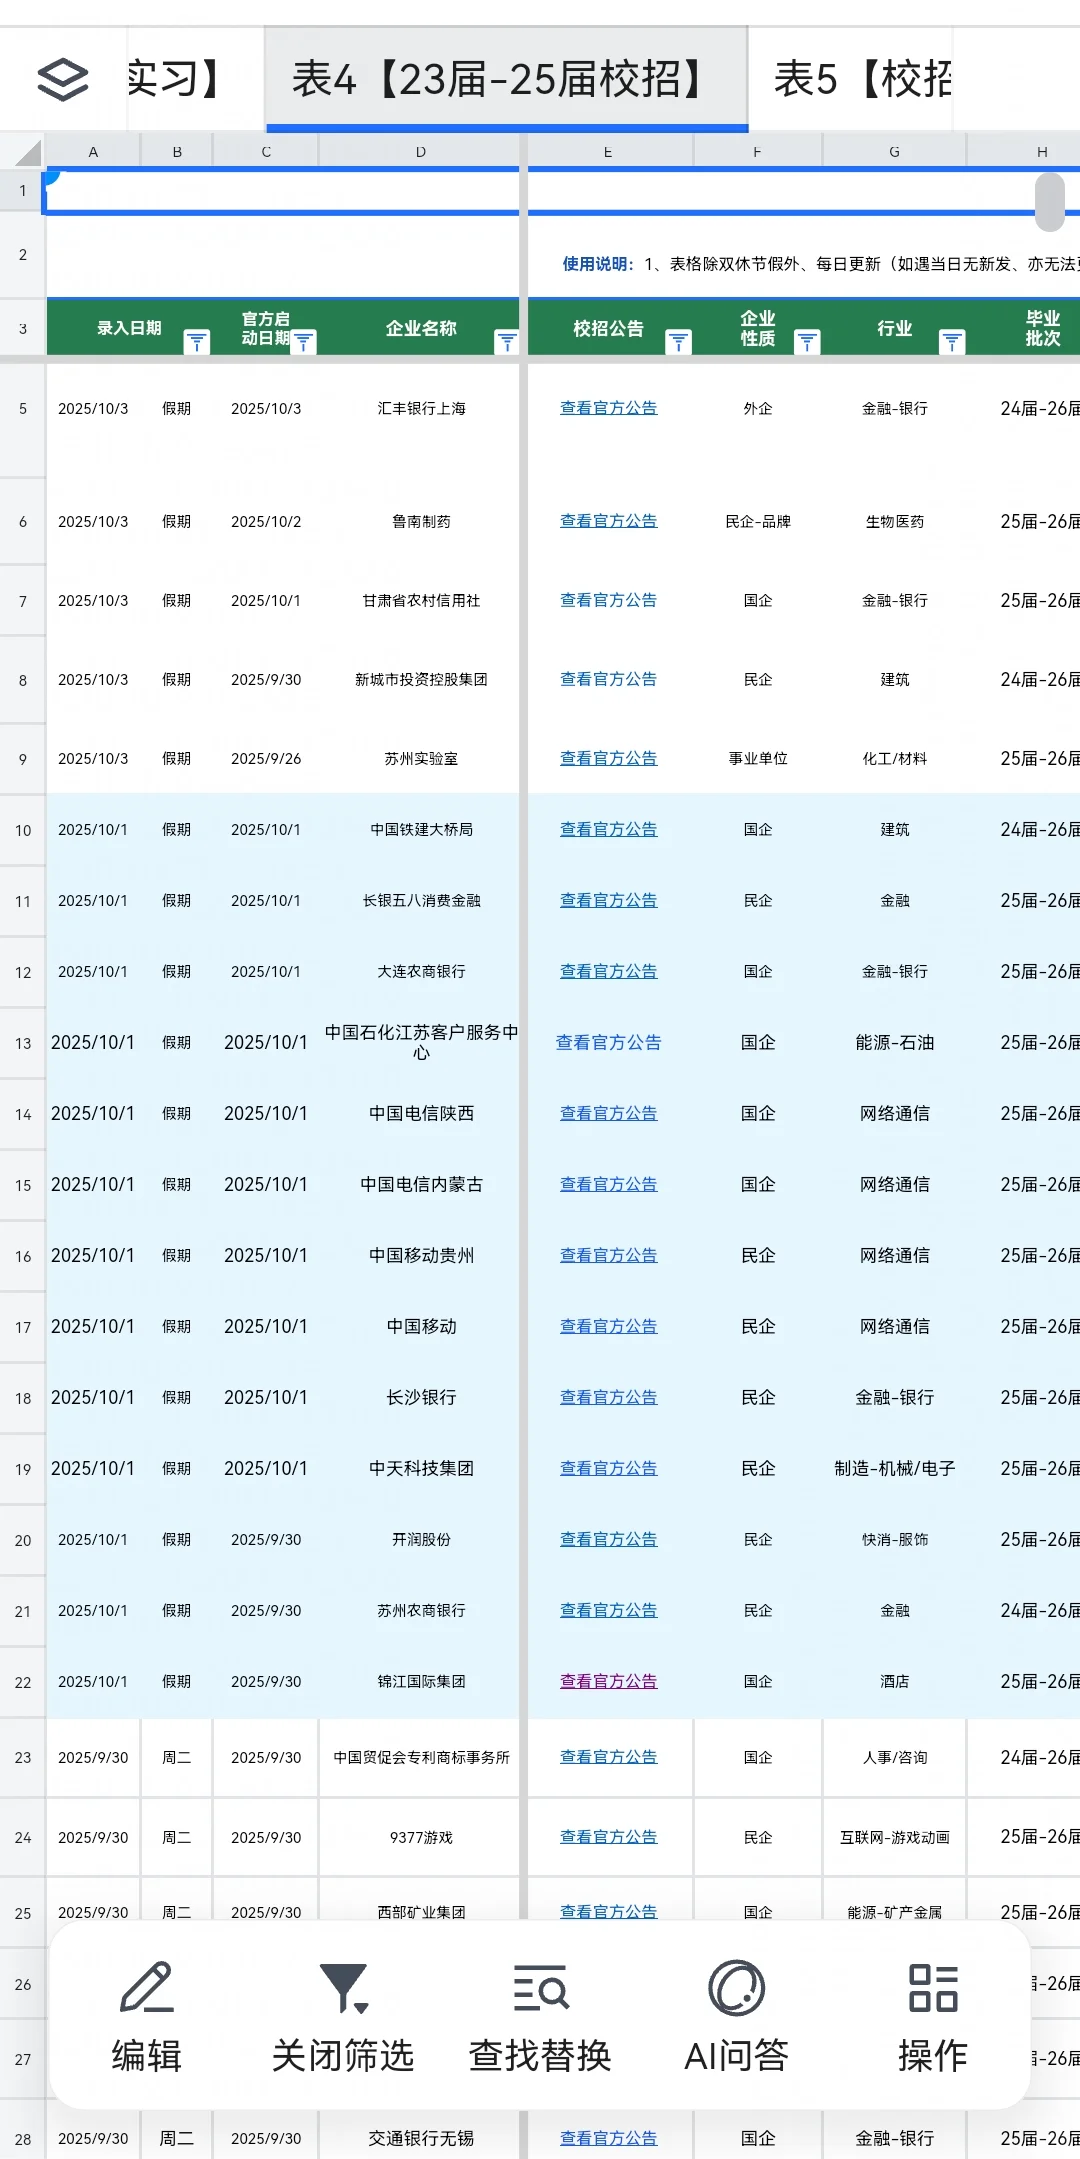Open the 操作 grid icon

(x=933, y=1987)
